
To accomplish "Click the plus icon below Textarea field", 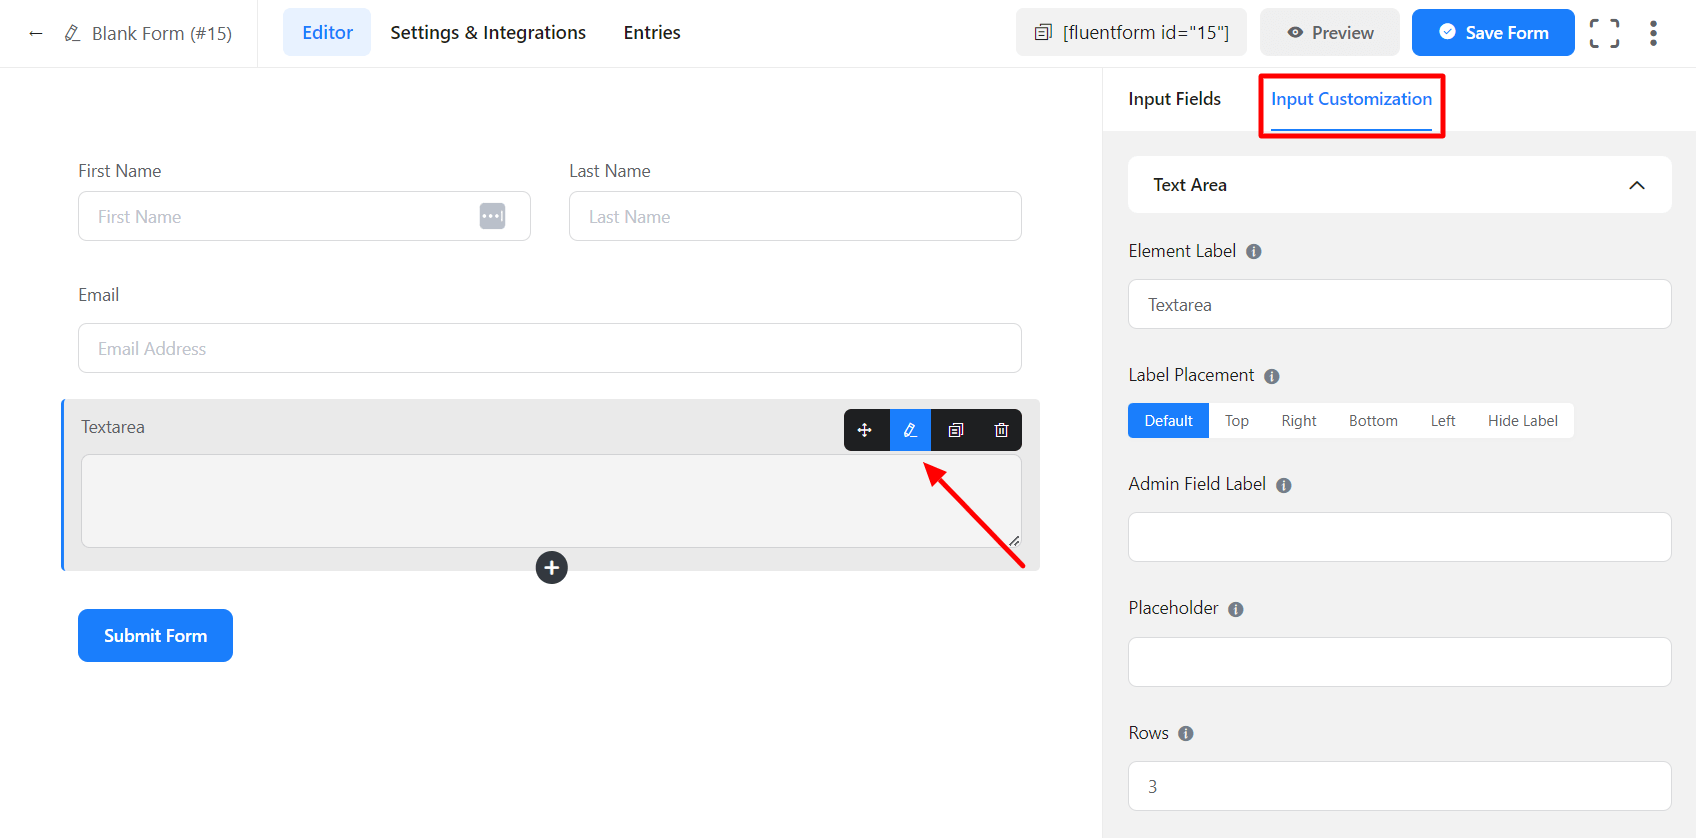I will click(x=551, y=568).
